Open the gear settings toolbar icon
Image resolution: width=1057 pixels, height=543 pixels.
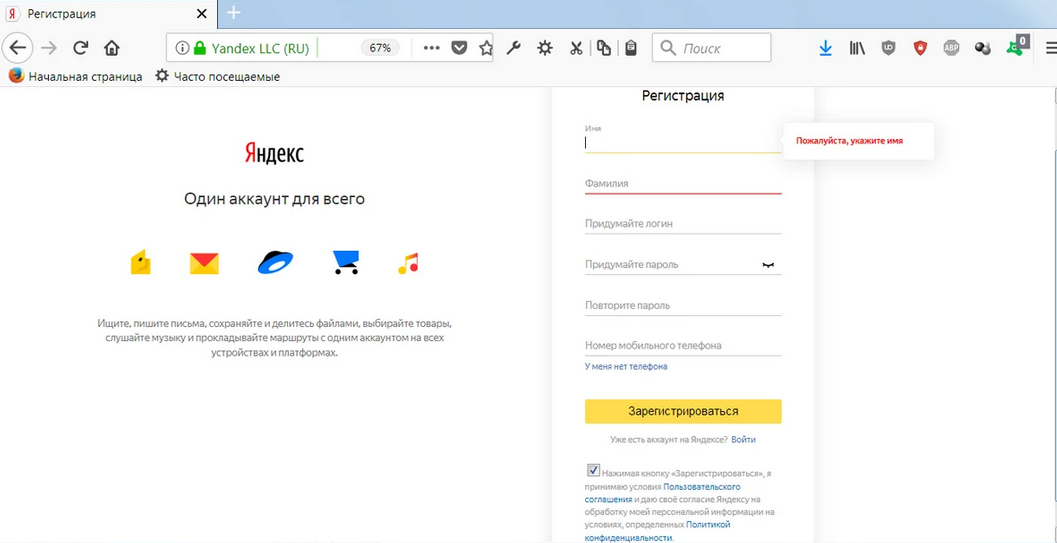(x=545, y=48)
